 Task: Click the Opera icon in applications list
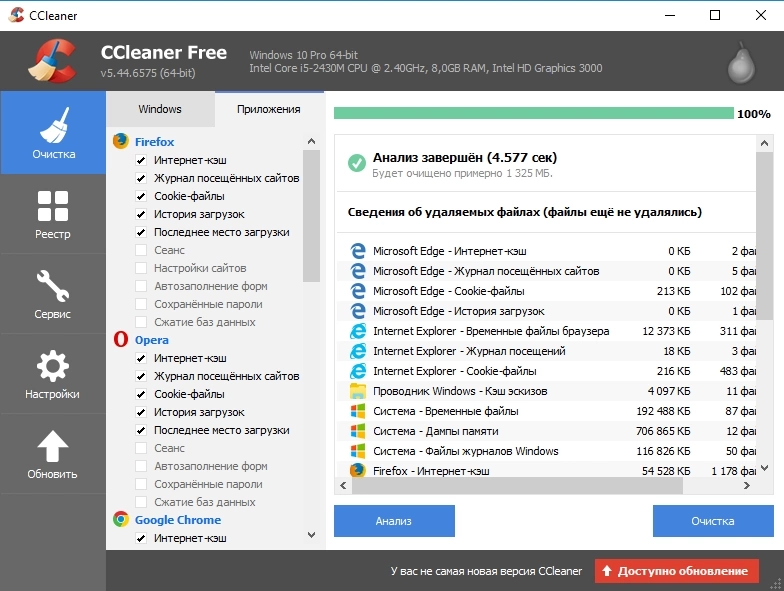120,340
